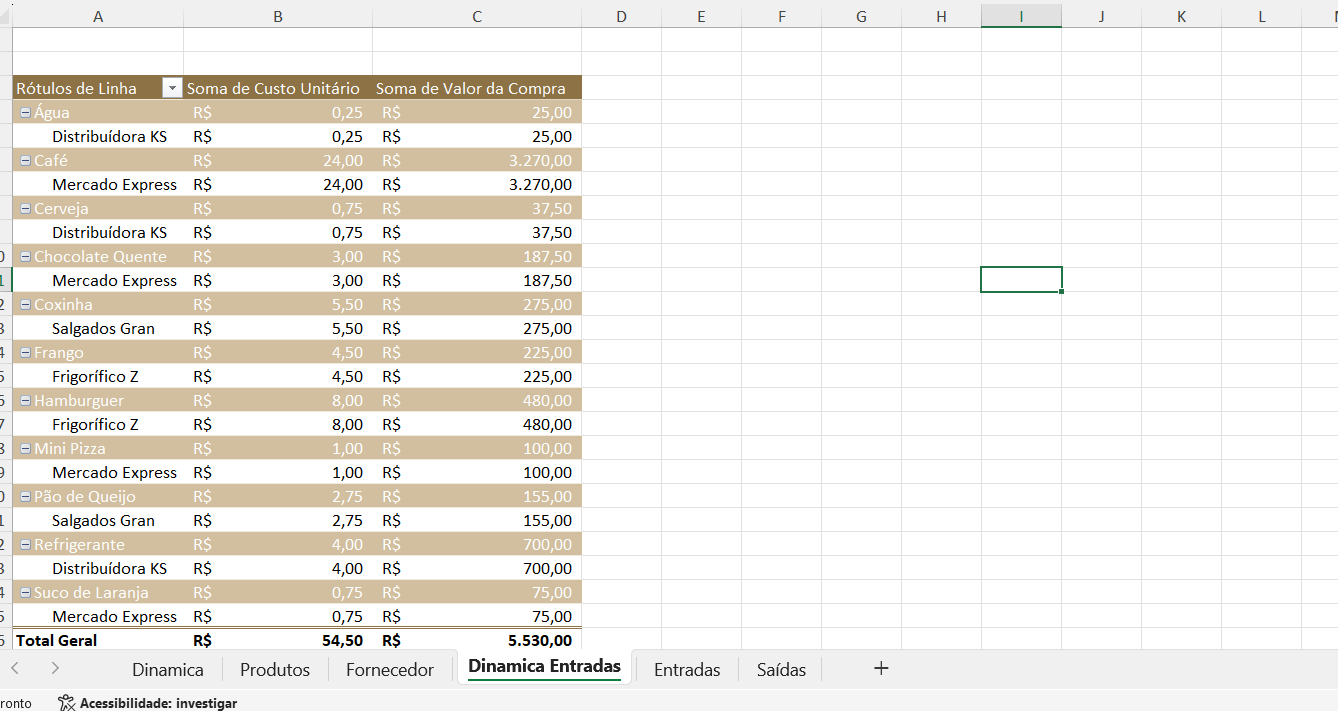Click the Soma de Custo Unitário header cell

[278, 88]
